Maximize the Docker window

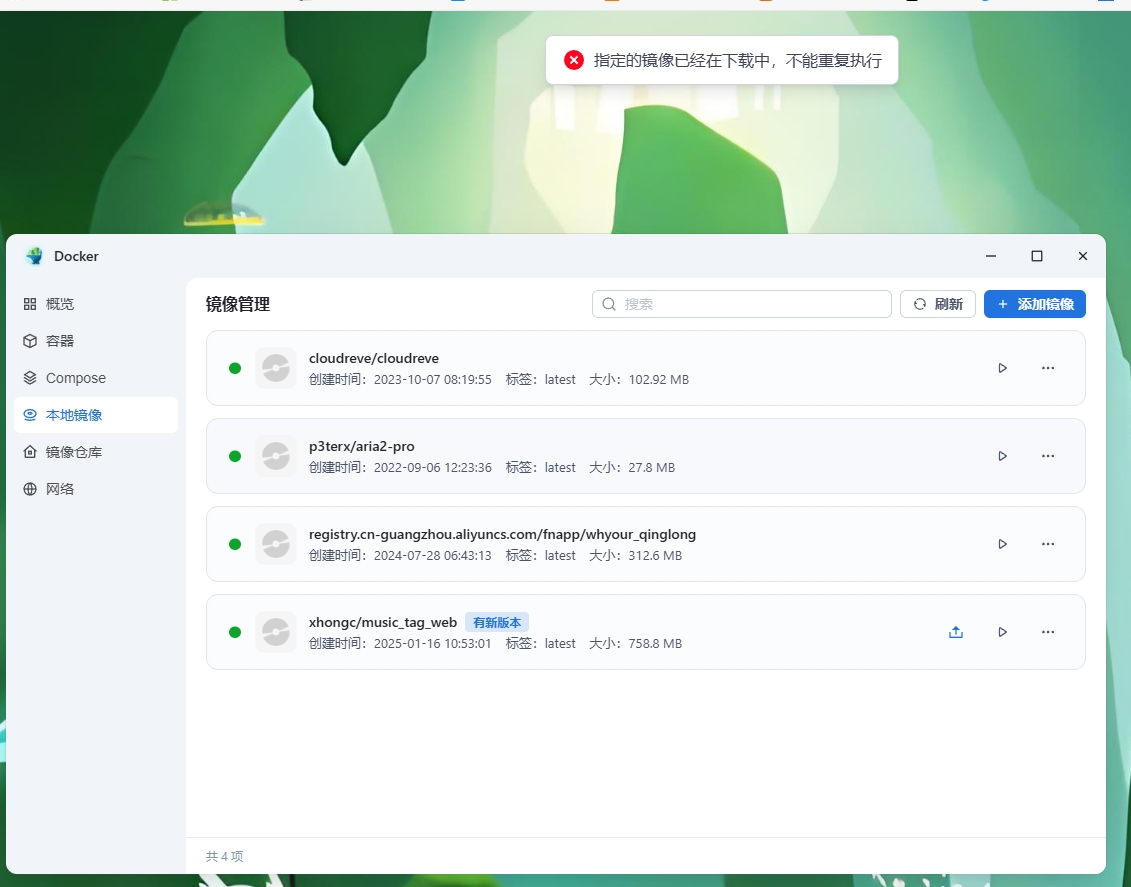click(1037, 256)
